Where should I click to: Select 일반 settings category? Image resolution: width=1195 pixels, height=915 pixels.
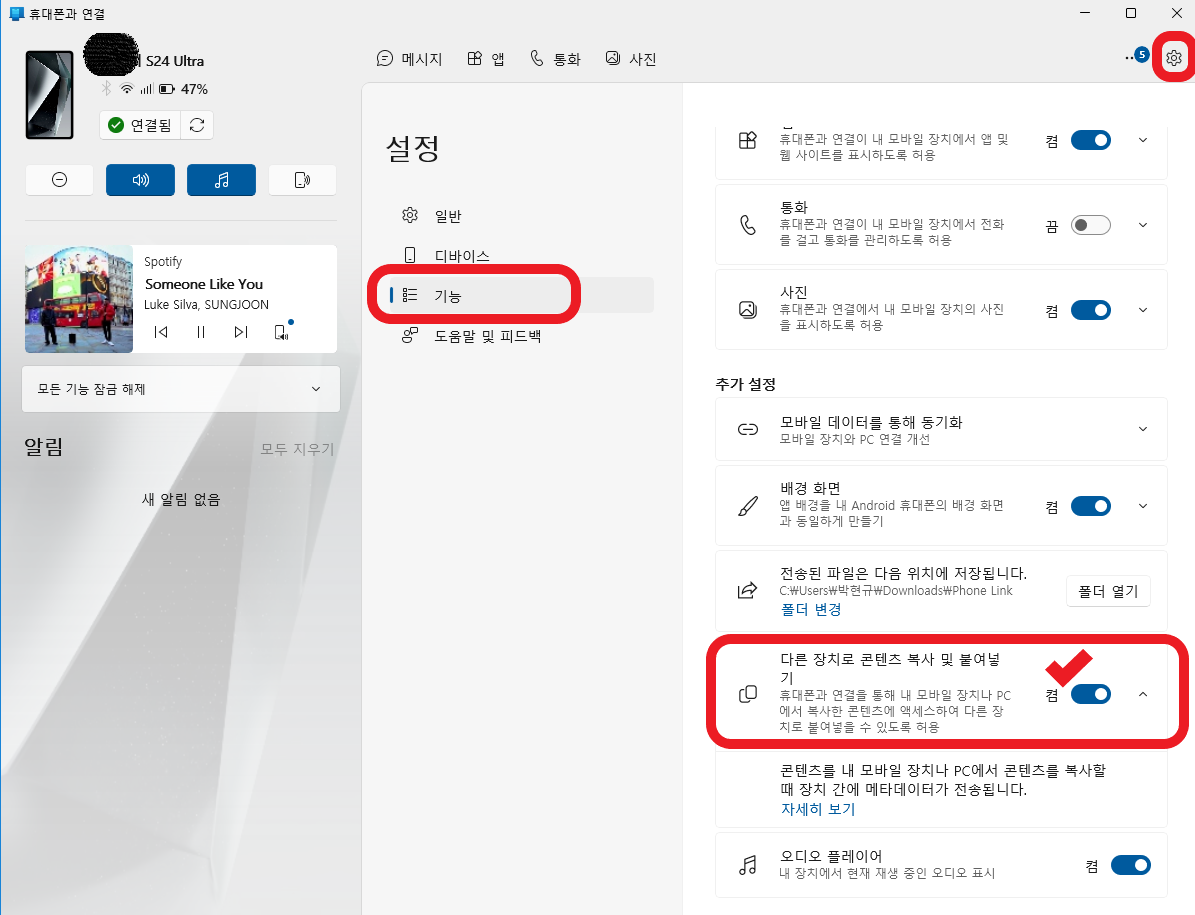click(x=521, y=216)
